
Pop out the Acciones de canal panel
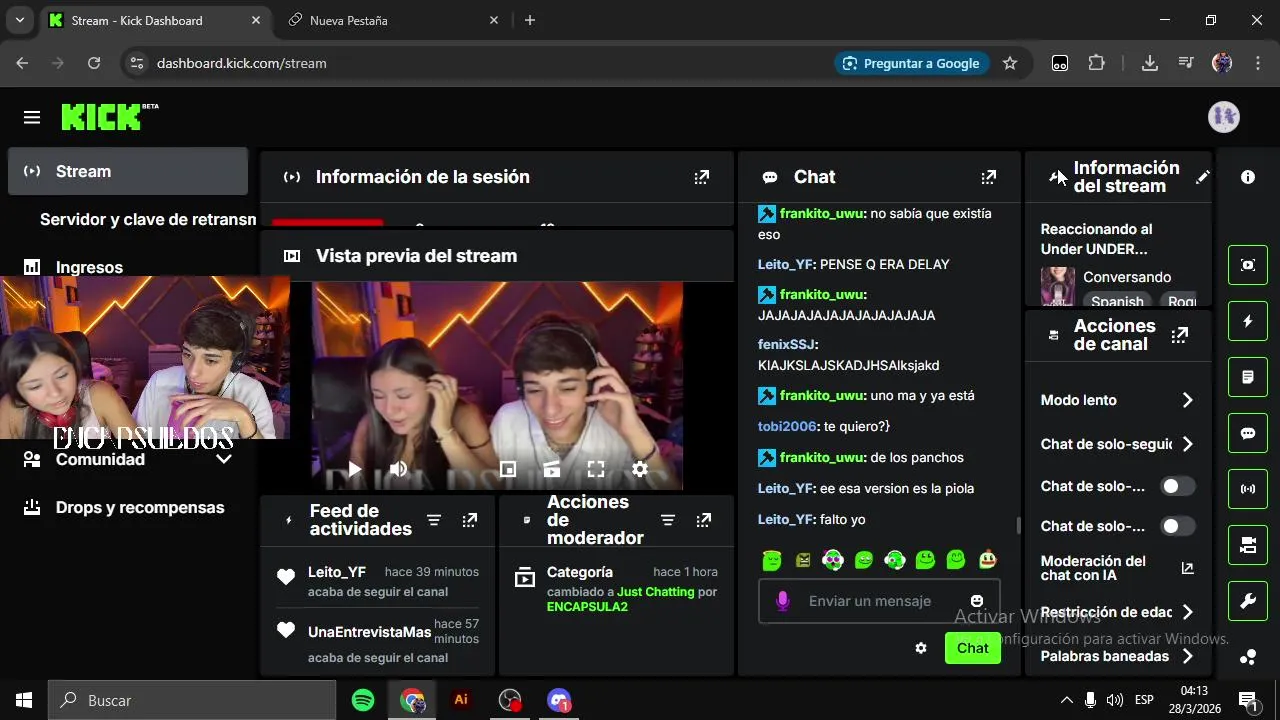[1180, 335]
